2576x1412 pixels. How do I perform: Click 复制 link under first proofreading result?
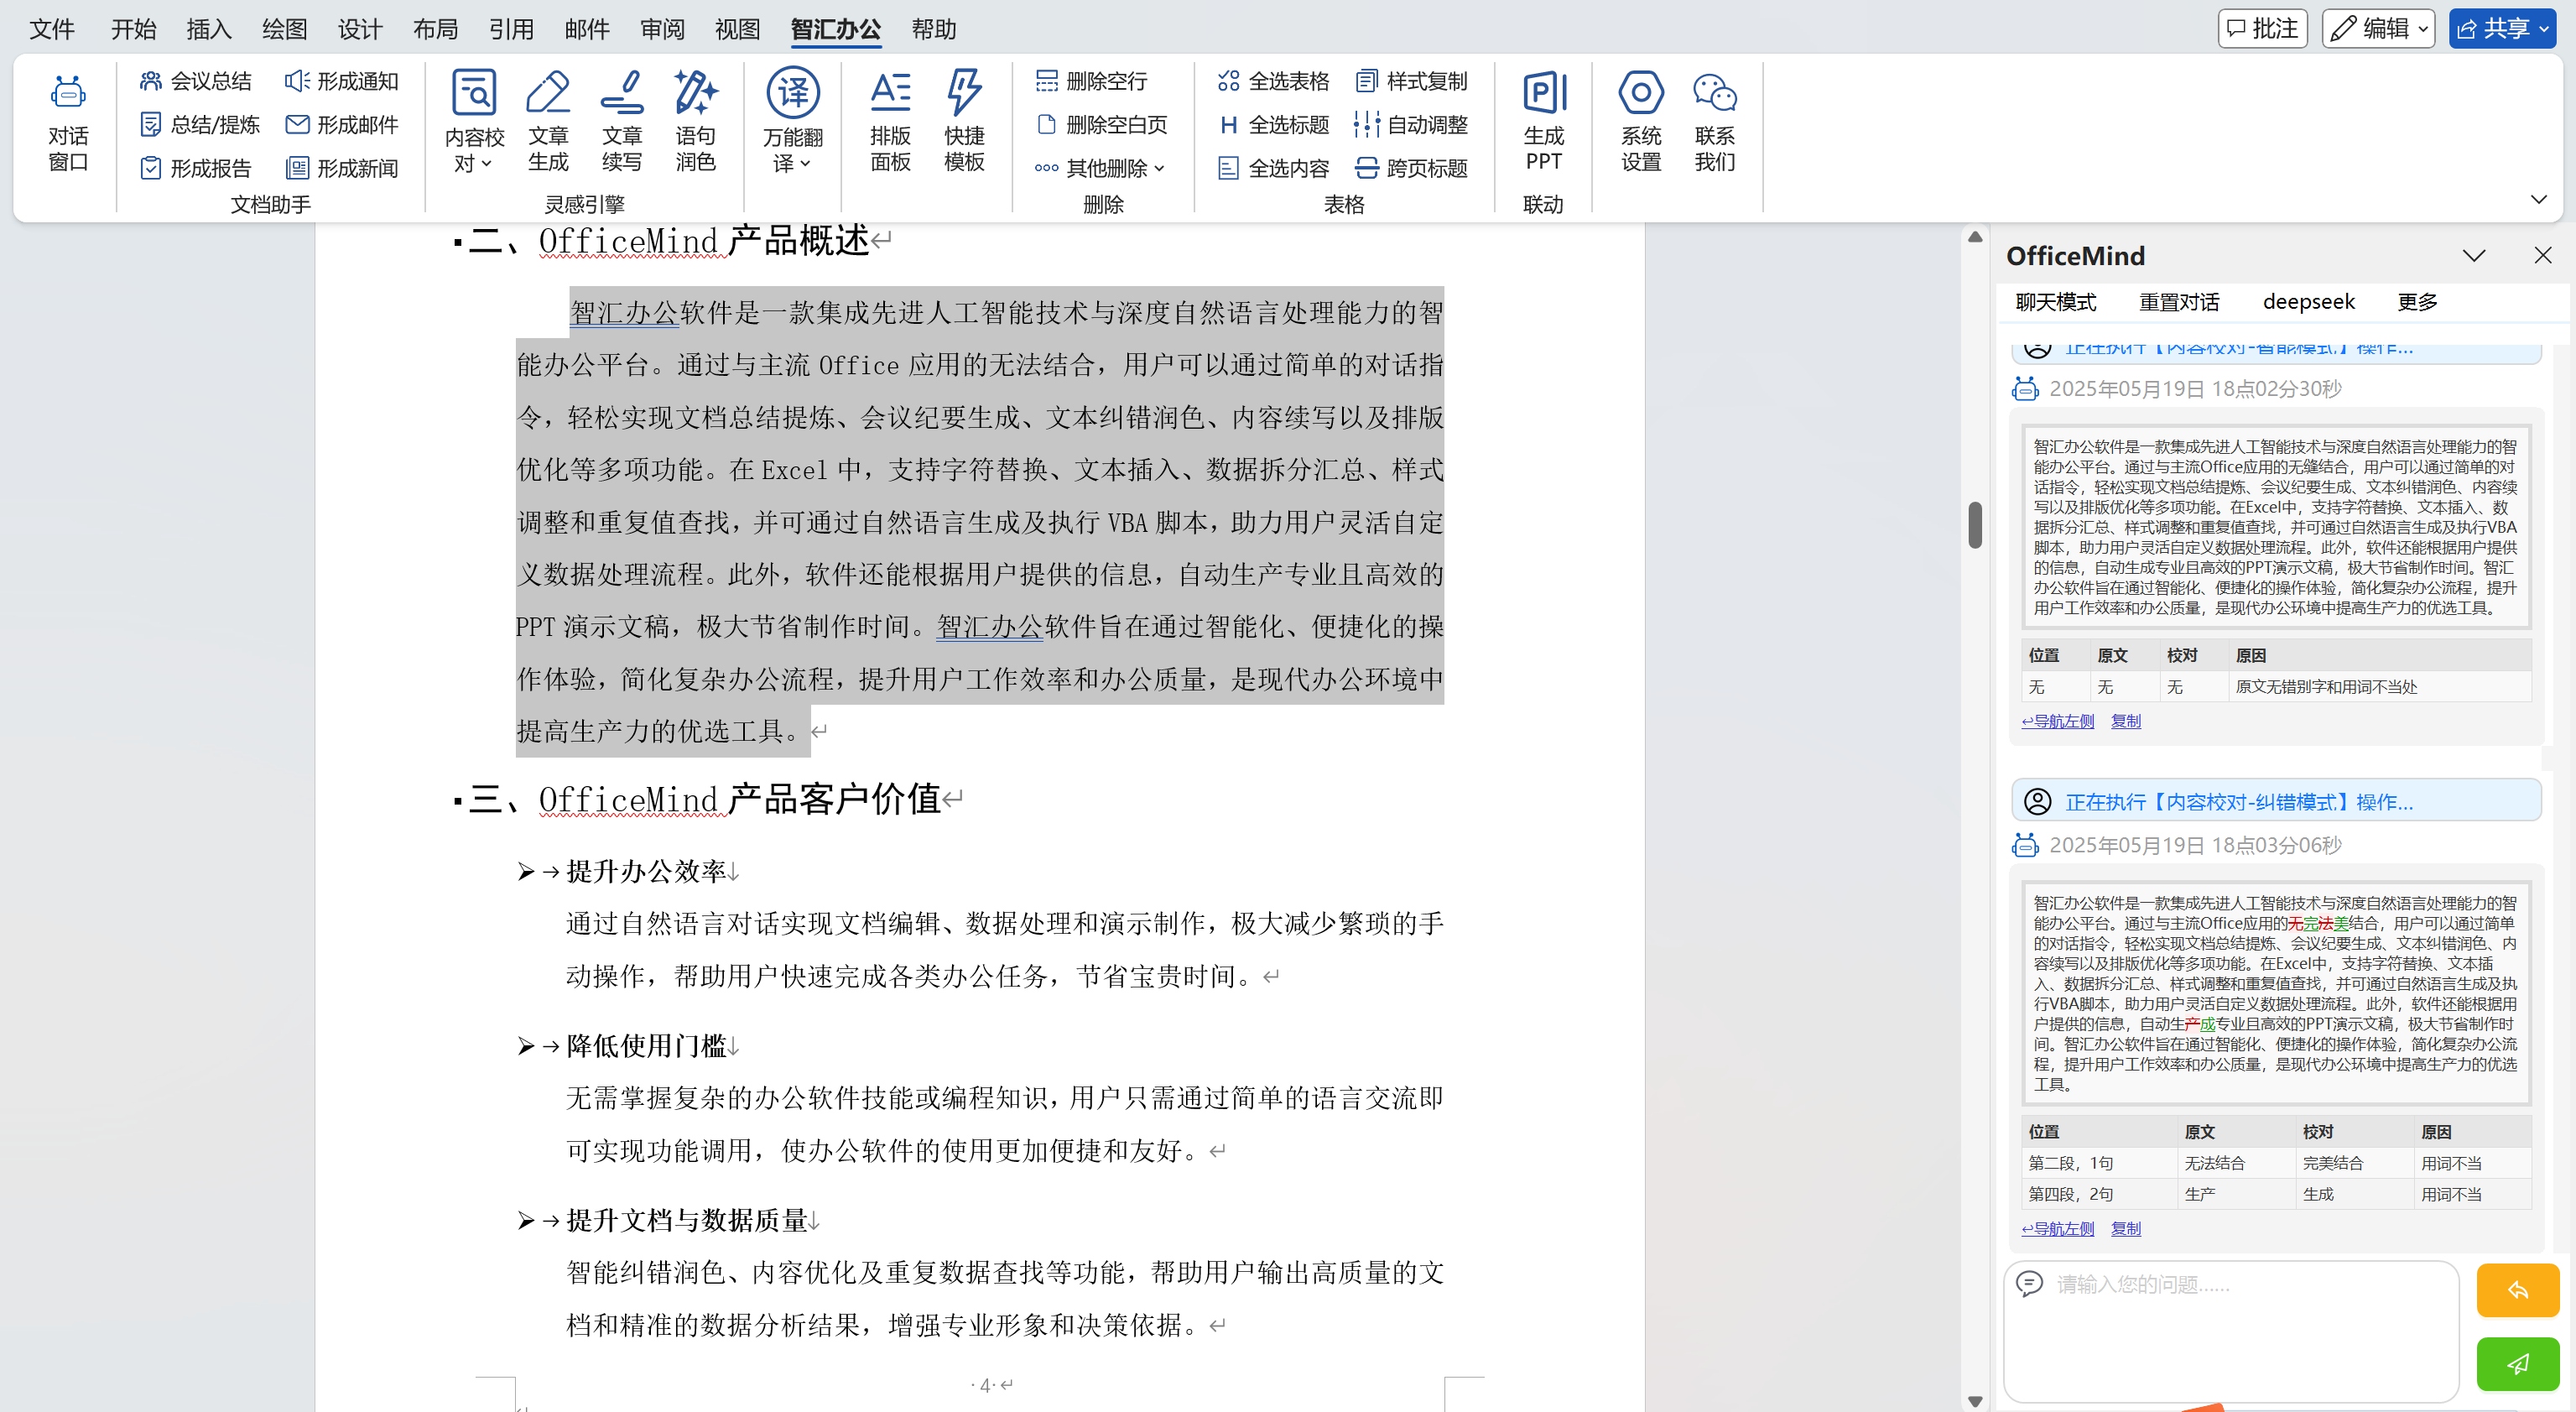click(2125, 721)
